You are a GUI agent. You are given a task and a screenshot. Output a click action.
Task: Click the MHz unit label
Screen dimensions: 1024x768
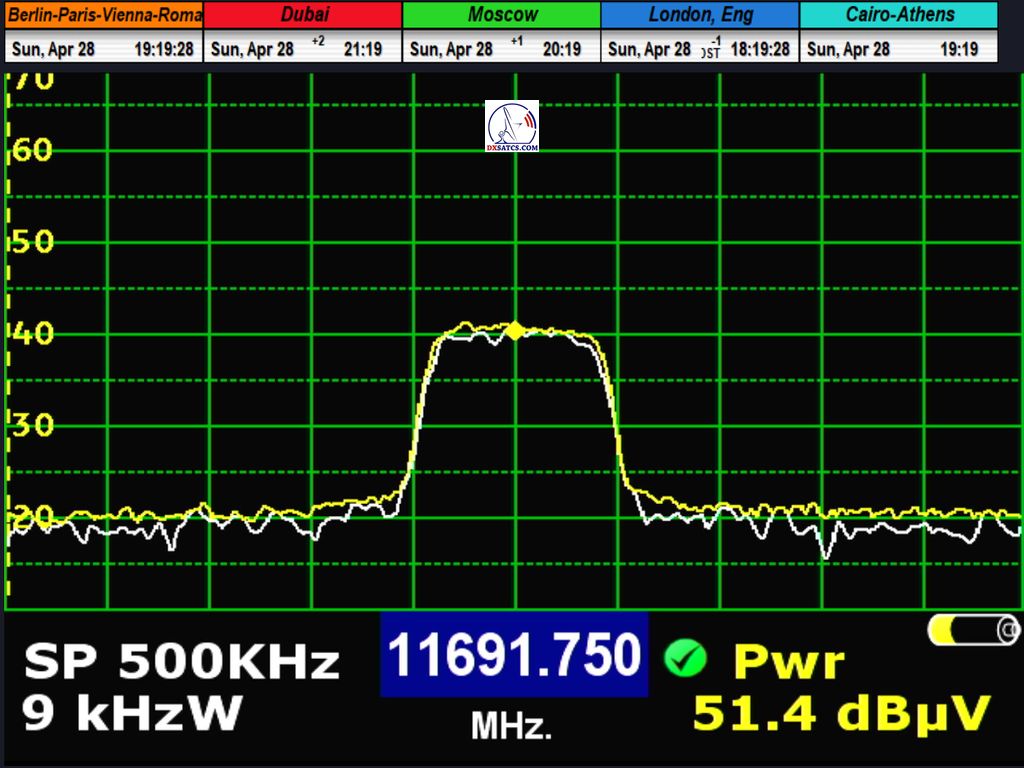pyautogui.click(x=511, y=727)
